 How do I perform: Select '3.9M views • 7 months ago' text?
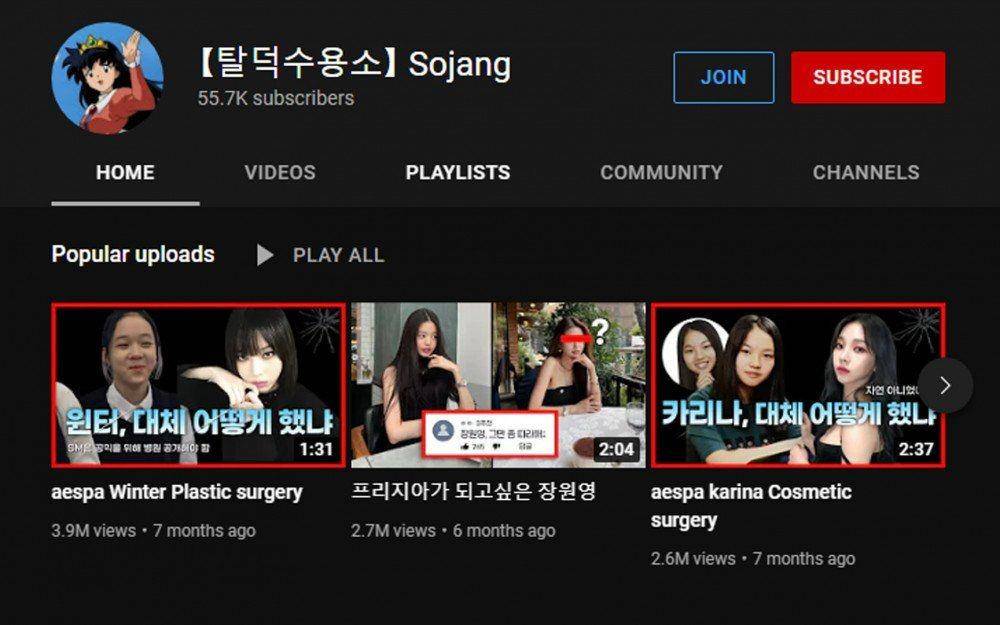click(154, 531)
